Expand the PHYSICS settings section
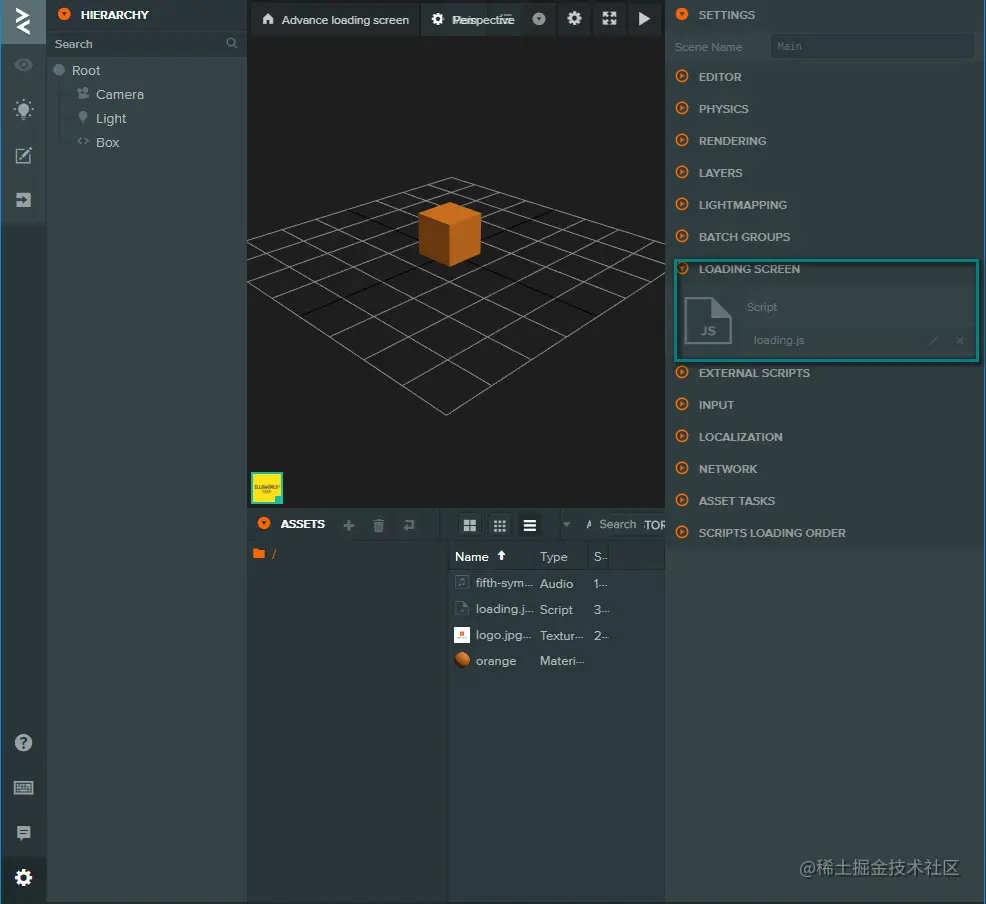The height and width of the screenshot is (904, 986). pos(723,109)
